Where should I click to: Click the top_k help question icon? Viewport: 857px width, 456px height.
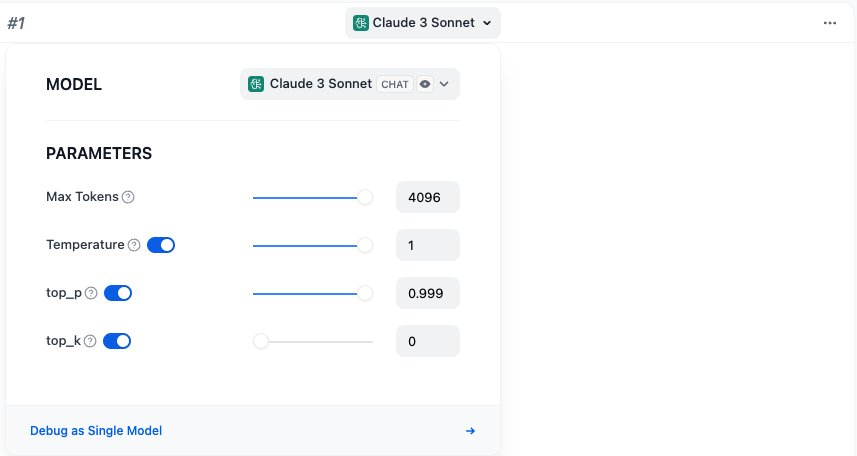90,341
